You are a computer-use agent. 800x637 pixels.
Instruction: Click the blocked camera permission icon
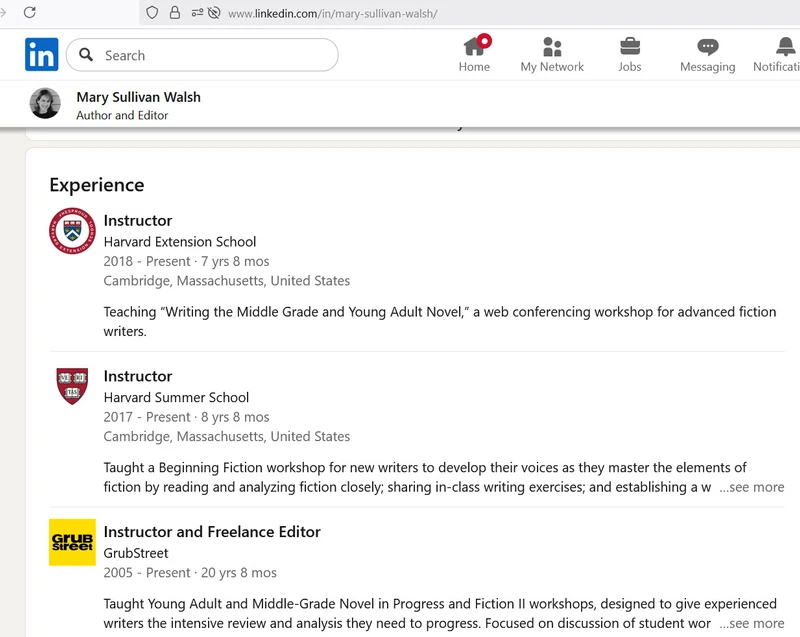point(214,13)
